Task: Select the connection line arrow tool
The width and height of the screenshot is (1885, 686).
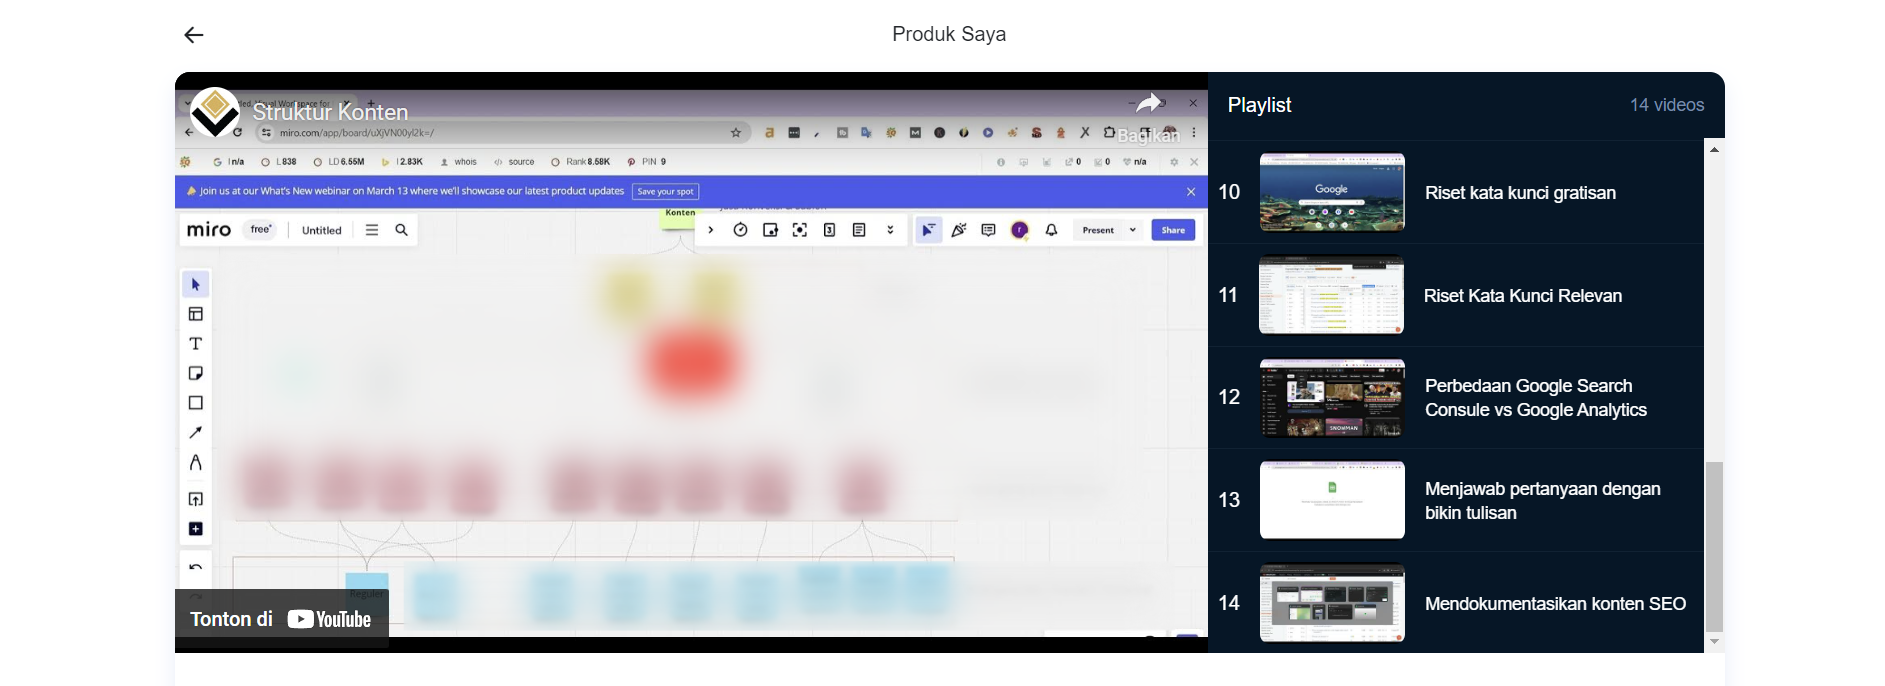Action: [196, 432]
